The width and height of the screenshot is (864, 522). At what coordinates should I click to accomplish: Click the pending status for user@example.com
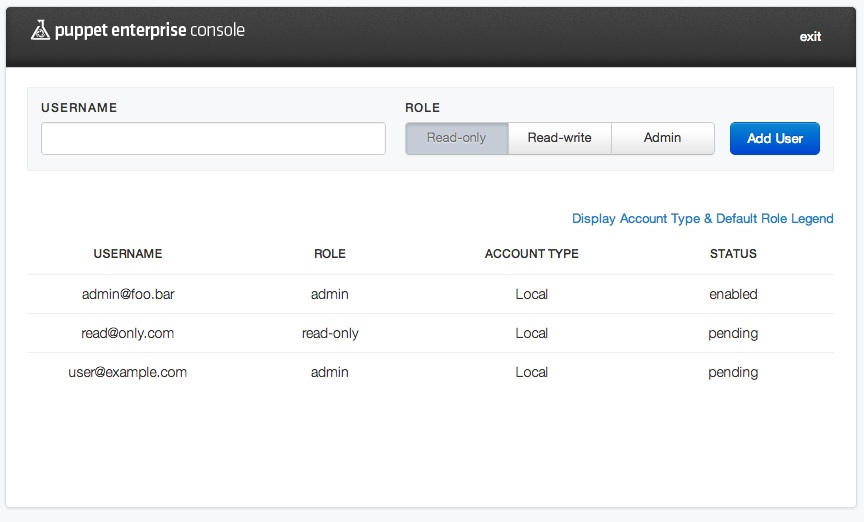733,372
